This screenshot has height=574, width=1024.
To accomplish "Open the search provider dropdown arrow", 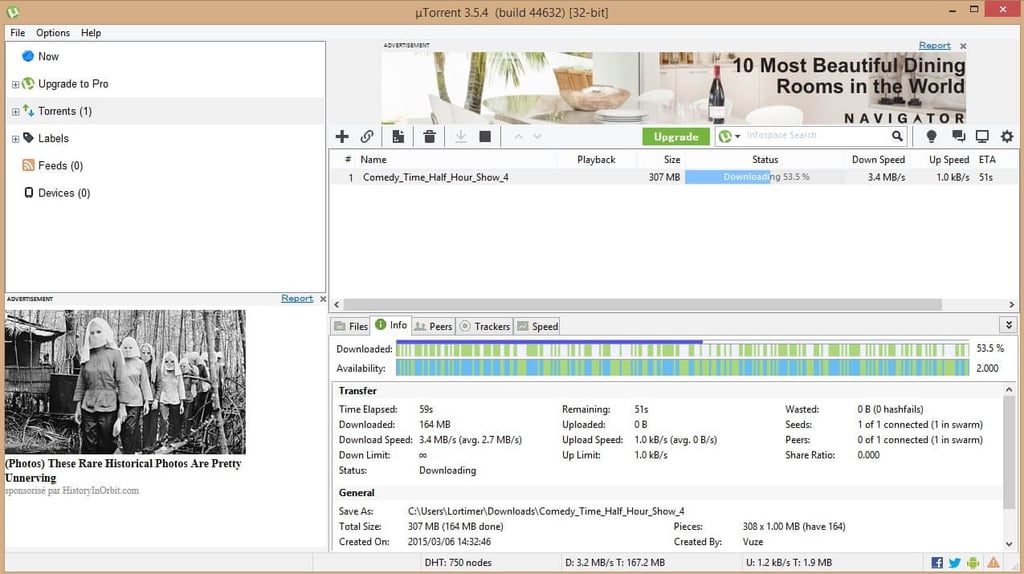I will pyautogui.click(x=737, y=136).
